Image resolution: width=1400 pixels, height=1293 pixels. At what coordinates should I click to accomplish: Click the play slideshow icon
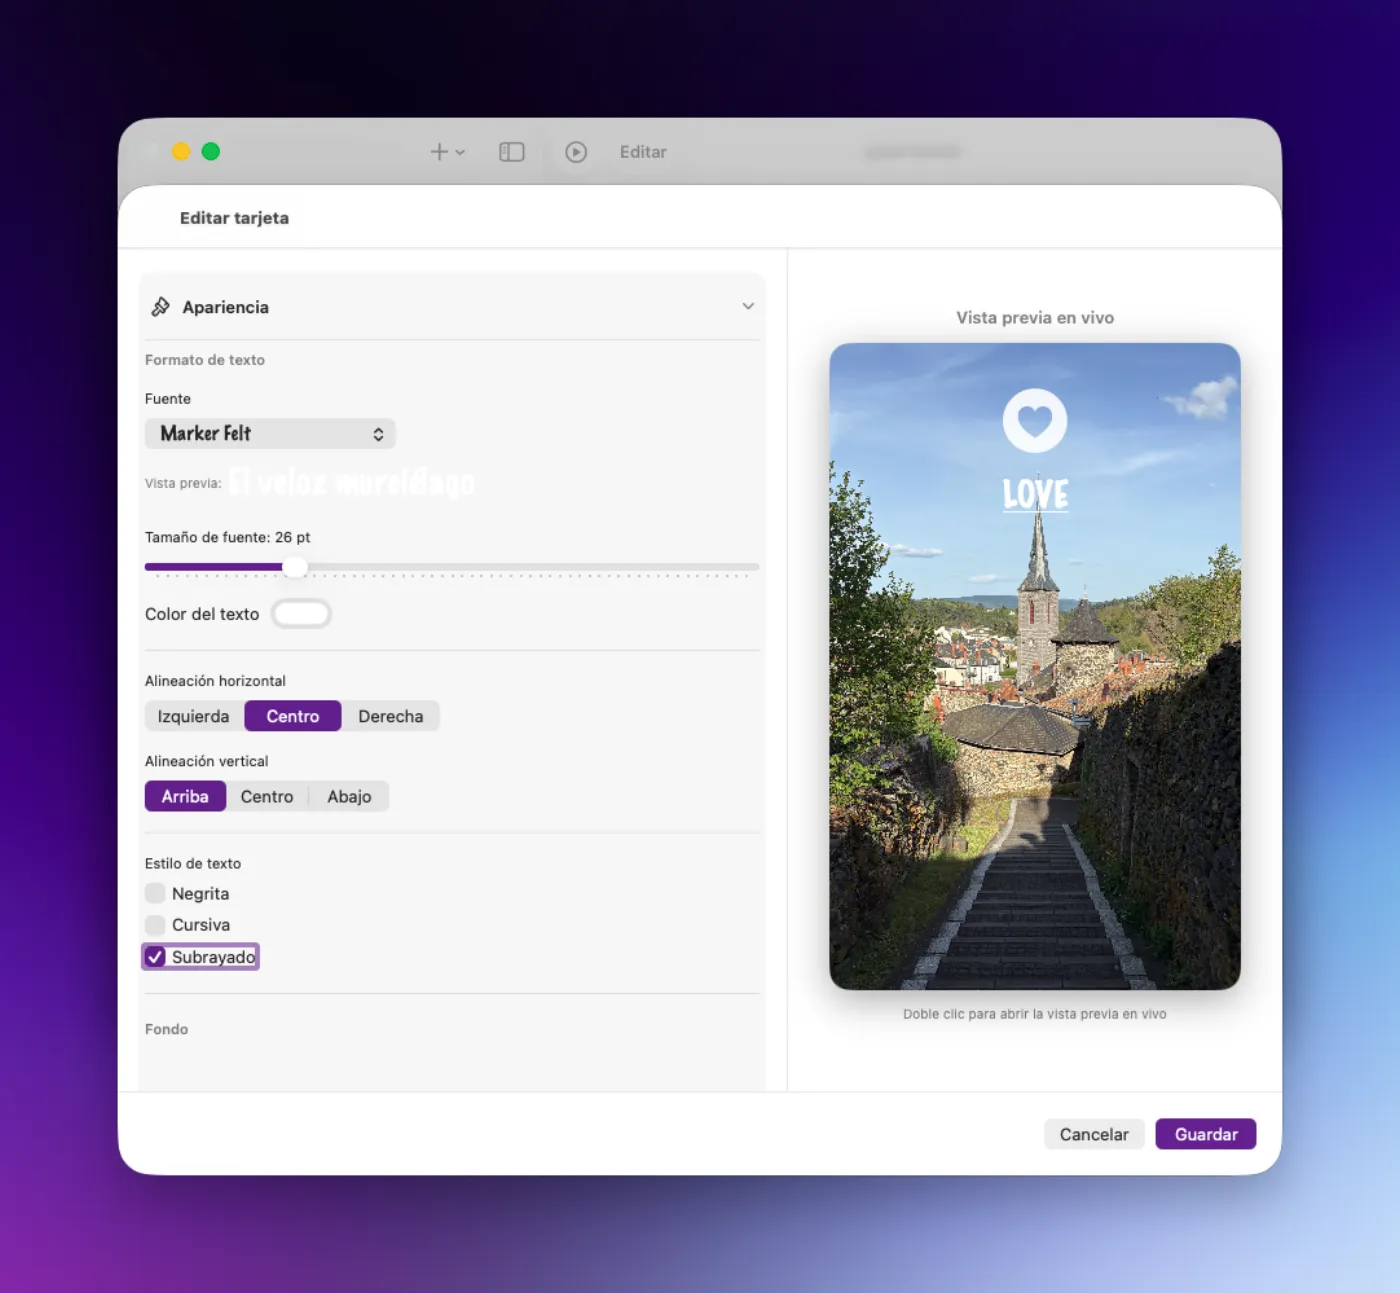point(576,152)
